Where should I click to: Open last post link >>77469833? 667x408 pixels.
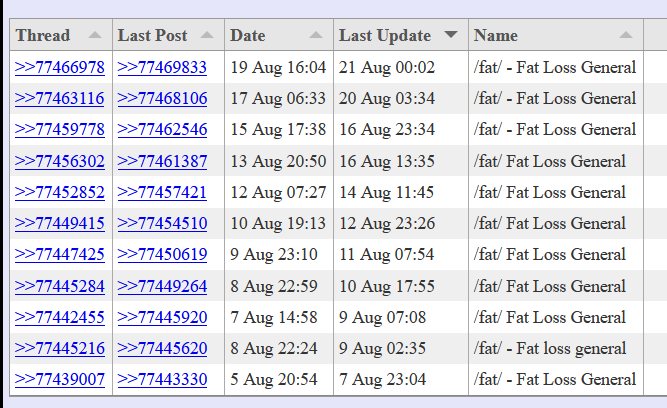[162, 67]
